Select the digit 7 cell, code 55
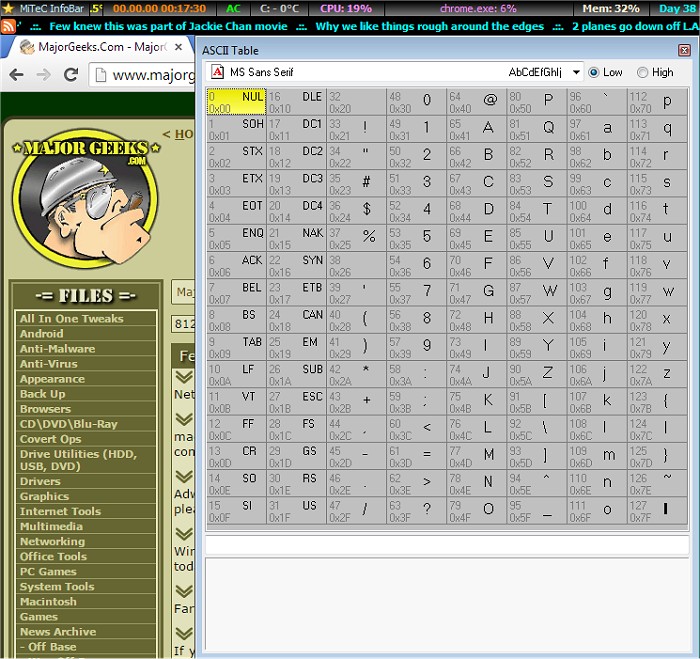 pos(416,292)
